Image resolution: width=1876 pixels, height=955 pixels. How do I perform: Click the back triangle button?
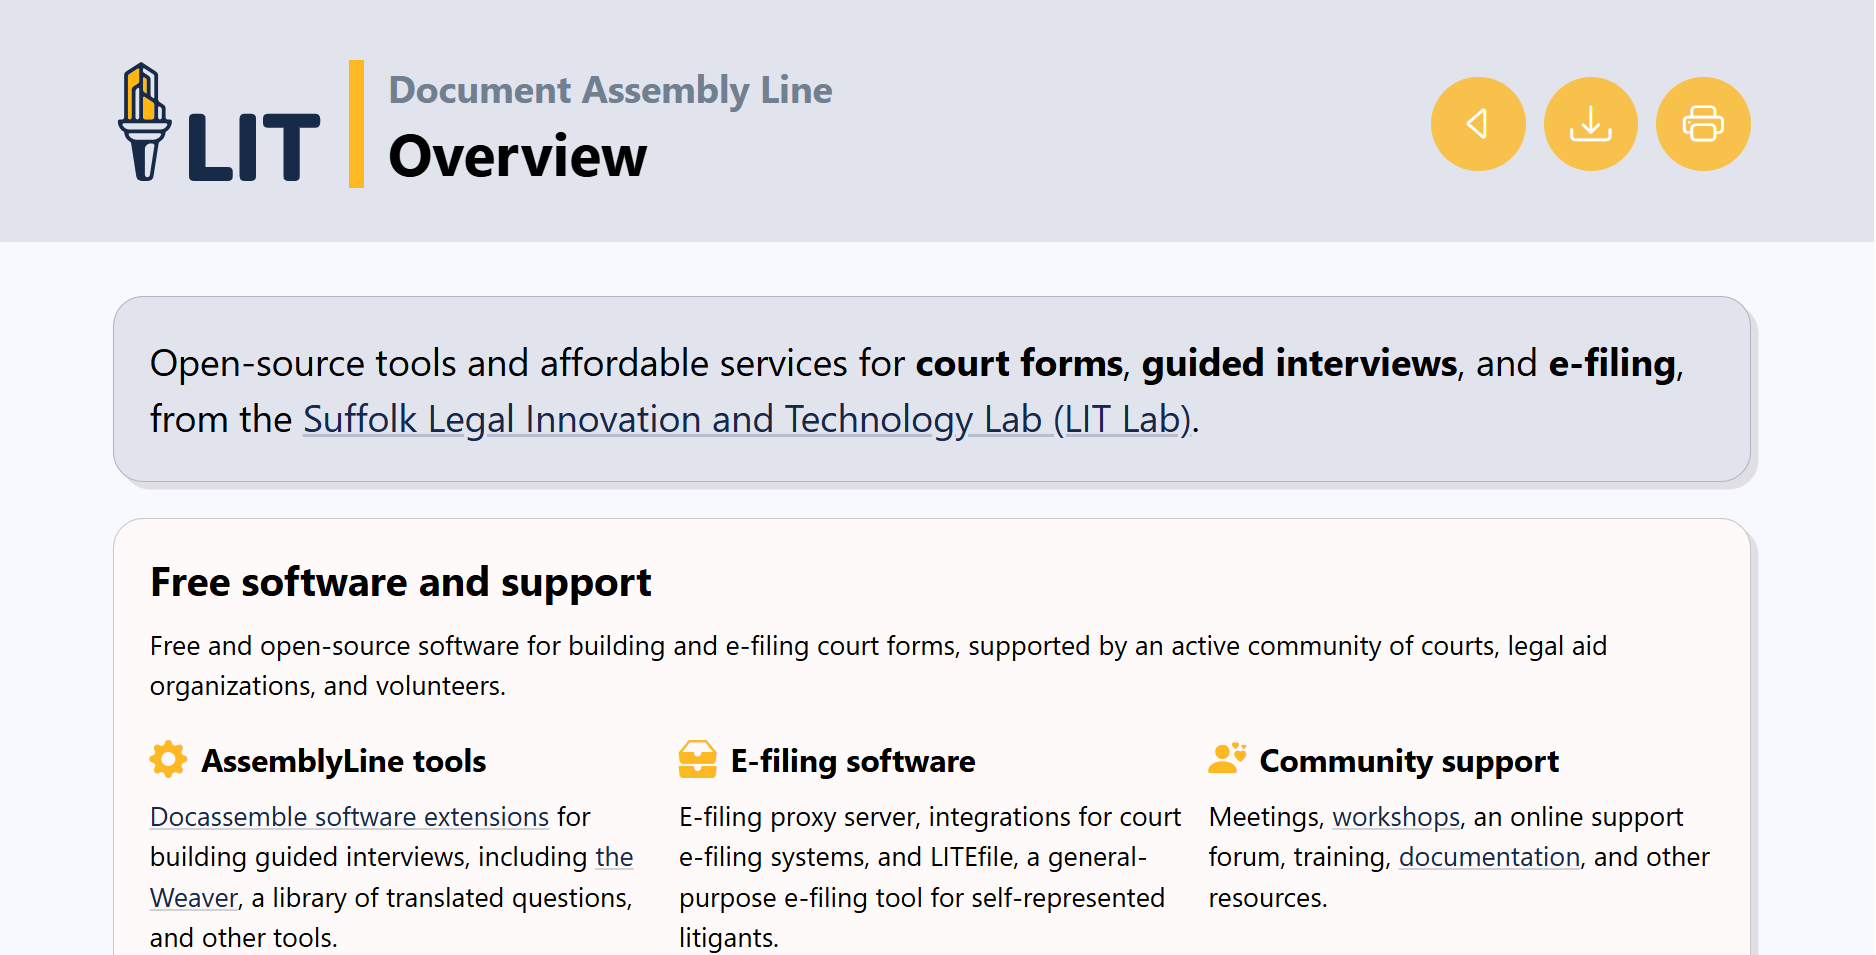point(1477,124)
